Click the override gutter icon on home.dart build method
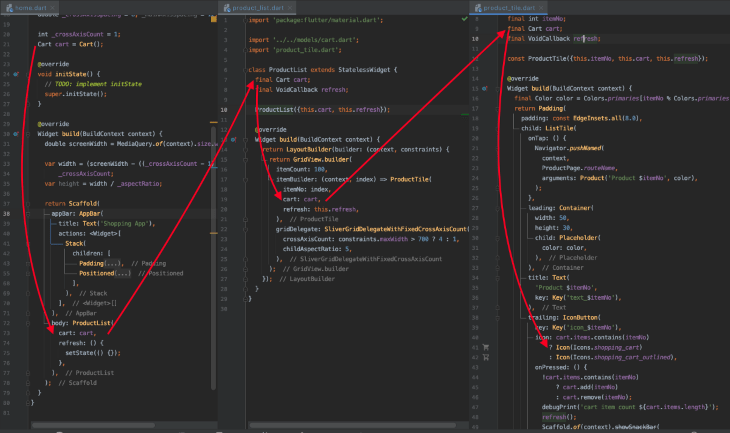730x433 pixels. click(x=16, y=134)
